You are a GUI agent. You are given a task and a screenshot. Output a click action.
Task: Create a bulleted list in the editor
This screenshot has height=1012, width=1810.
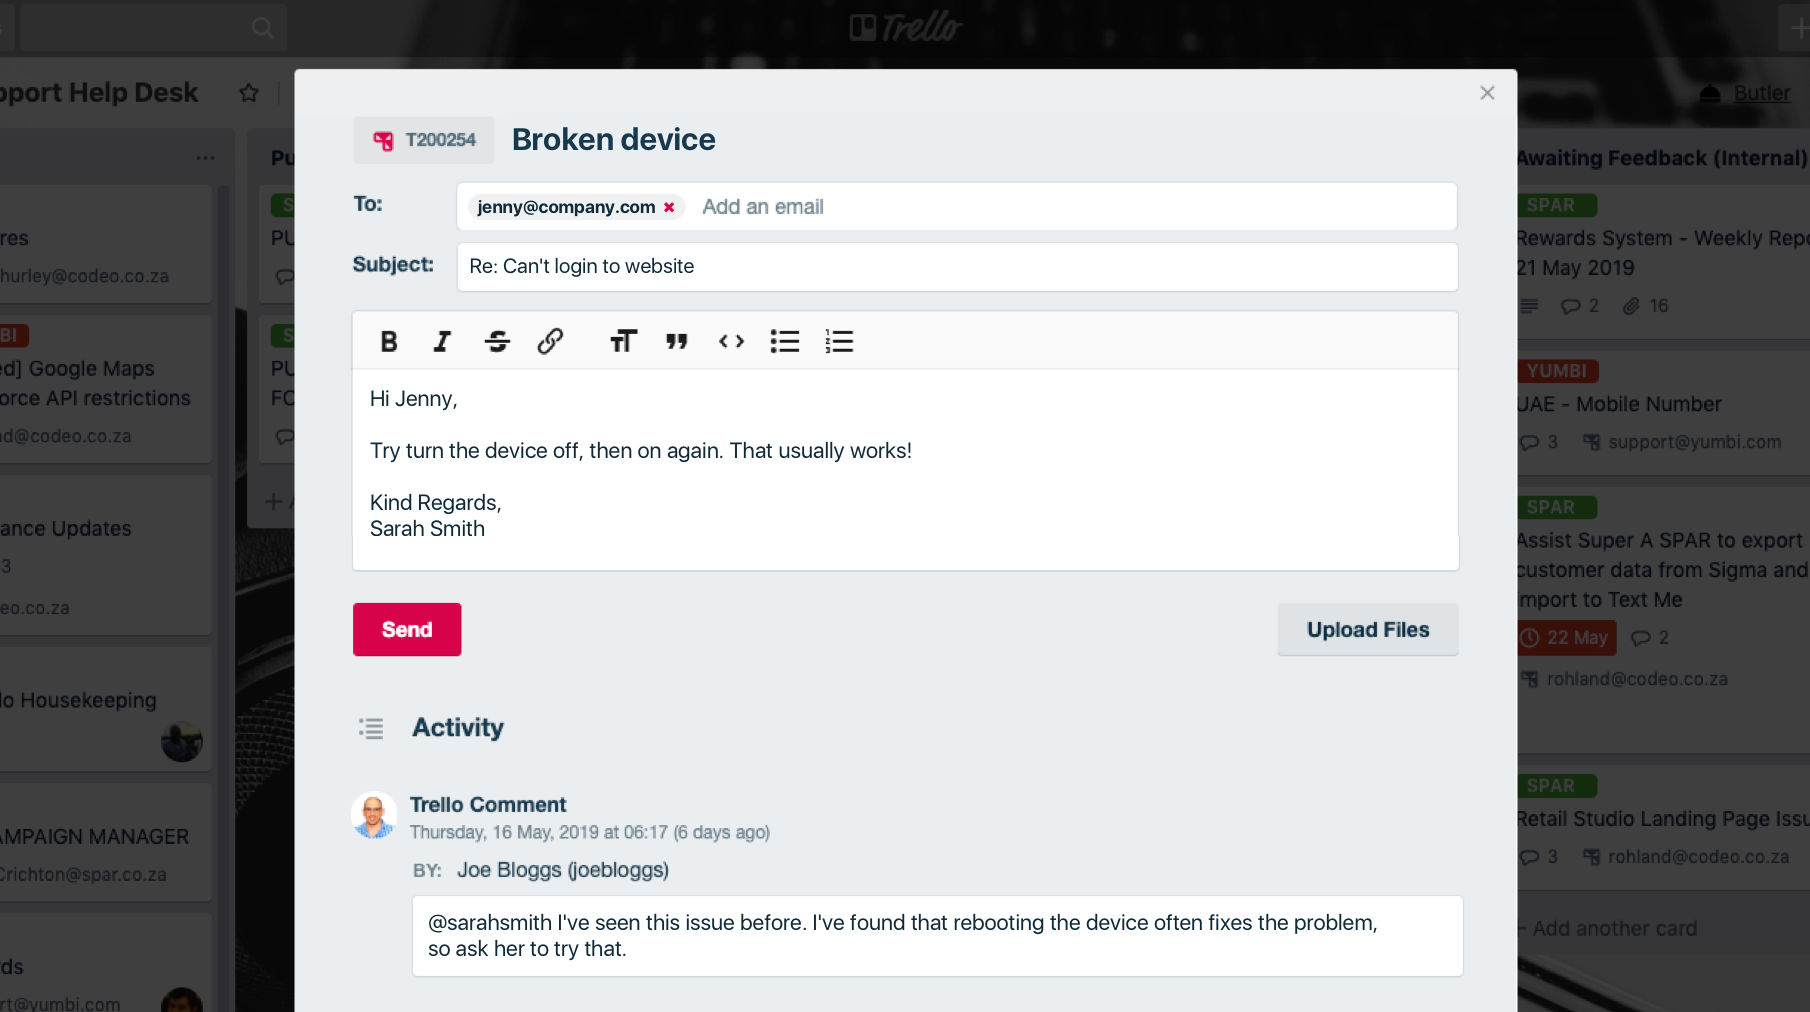click(785, 341)
